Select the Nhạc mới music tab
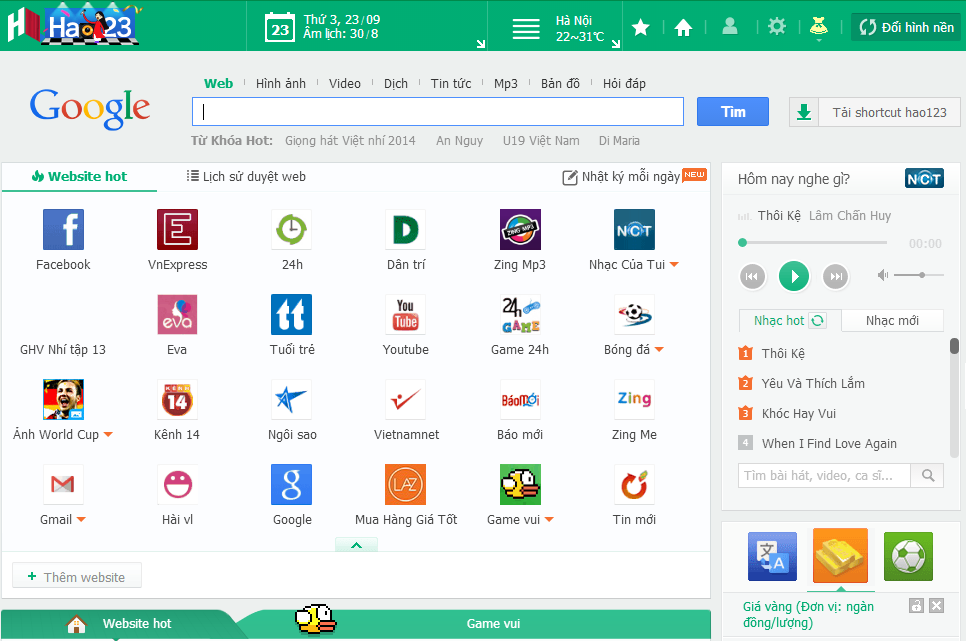Viewport: 966px width, 641px height. (892, 320)
